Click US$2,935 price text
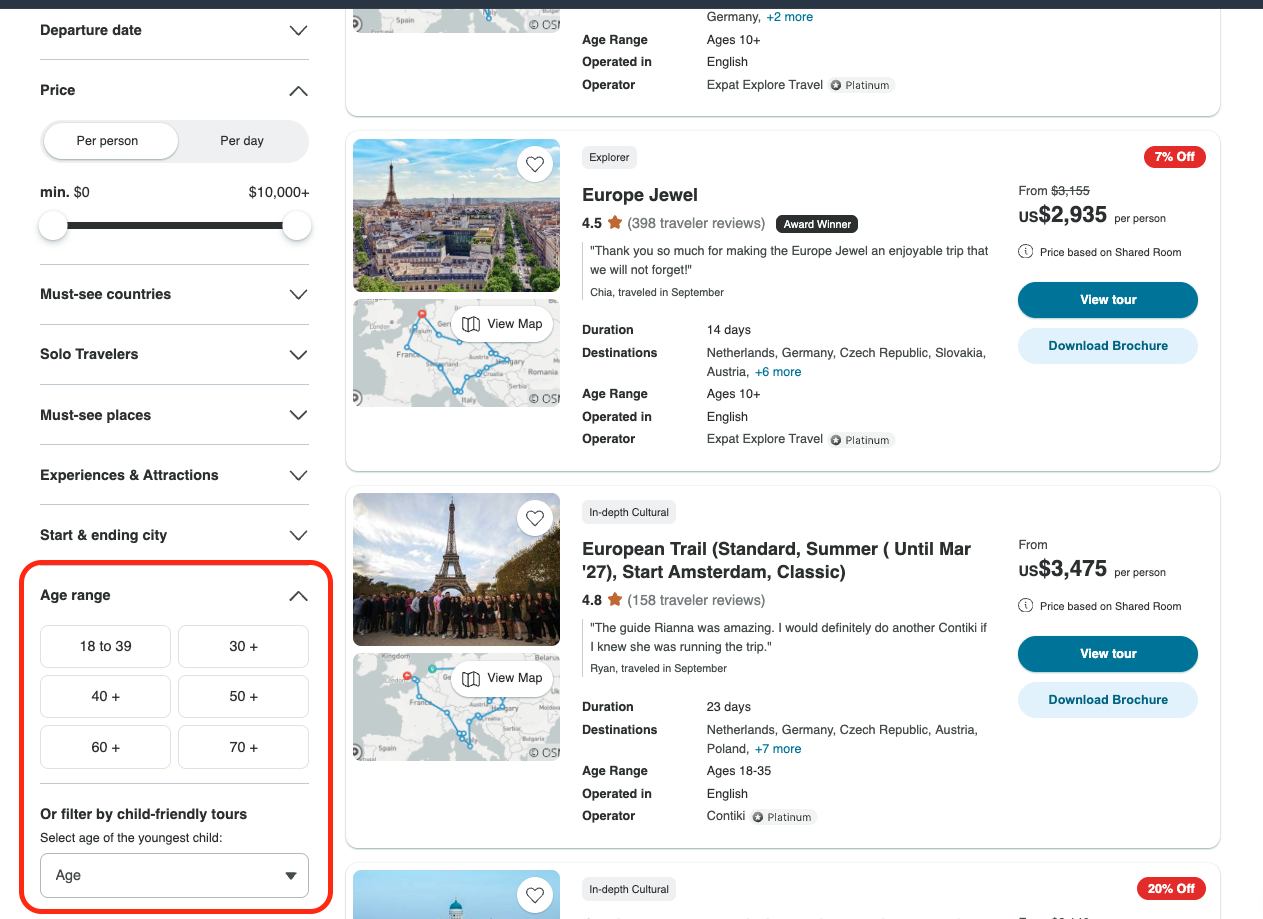The image size is (1263, 919). click(1063, 215)
